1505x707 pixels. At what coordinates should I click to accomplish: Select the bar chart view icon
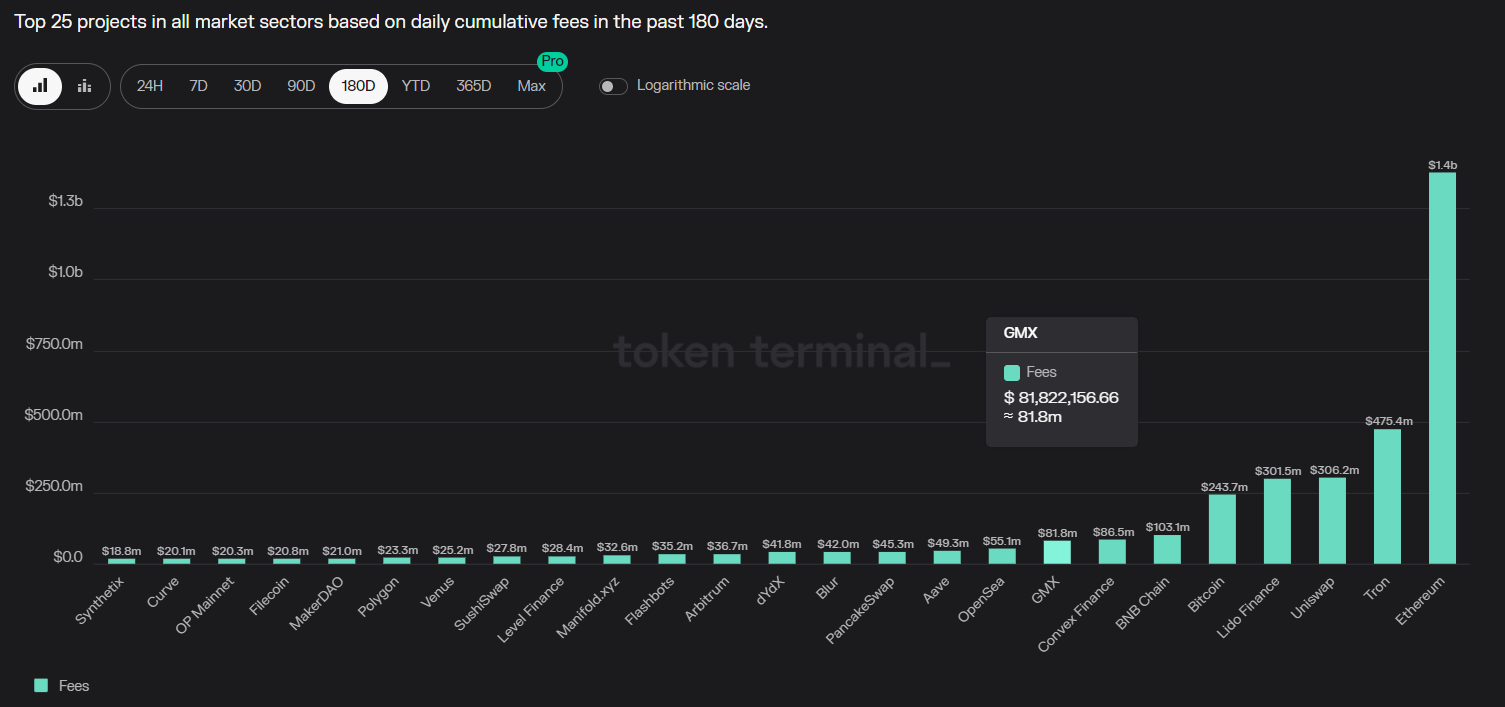40,86
